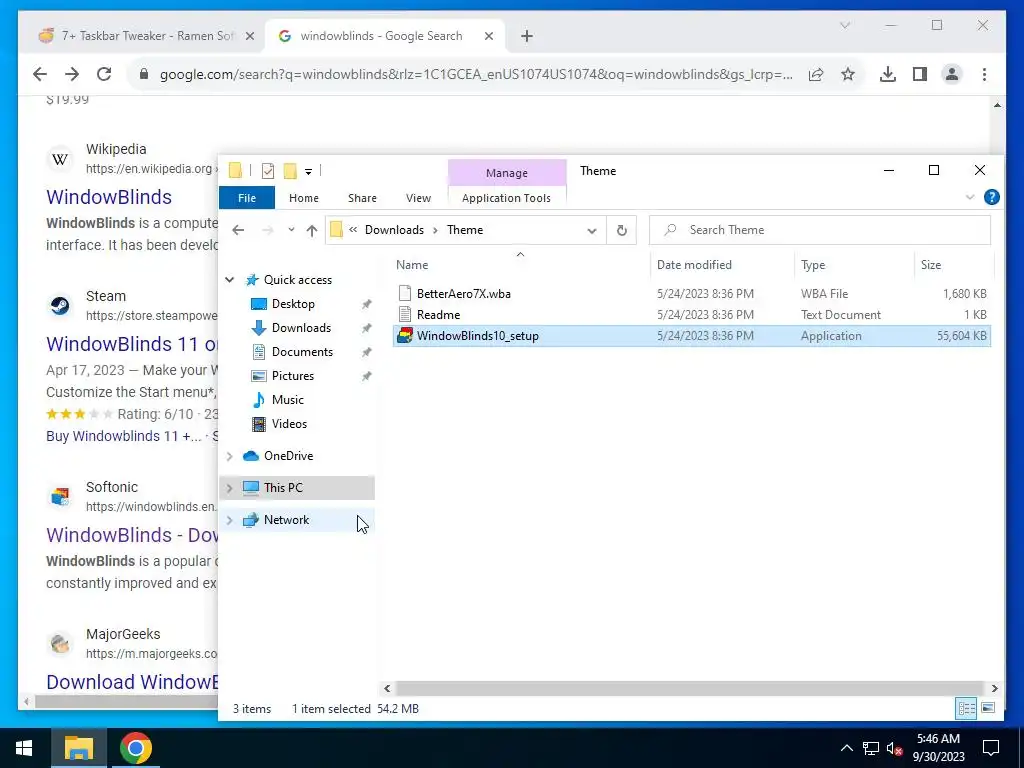Viewport: 1024px width, 768px height.
Task: Click Explorer back arrow
Action: 238,230
